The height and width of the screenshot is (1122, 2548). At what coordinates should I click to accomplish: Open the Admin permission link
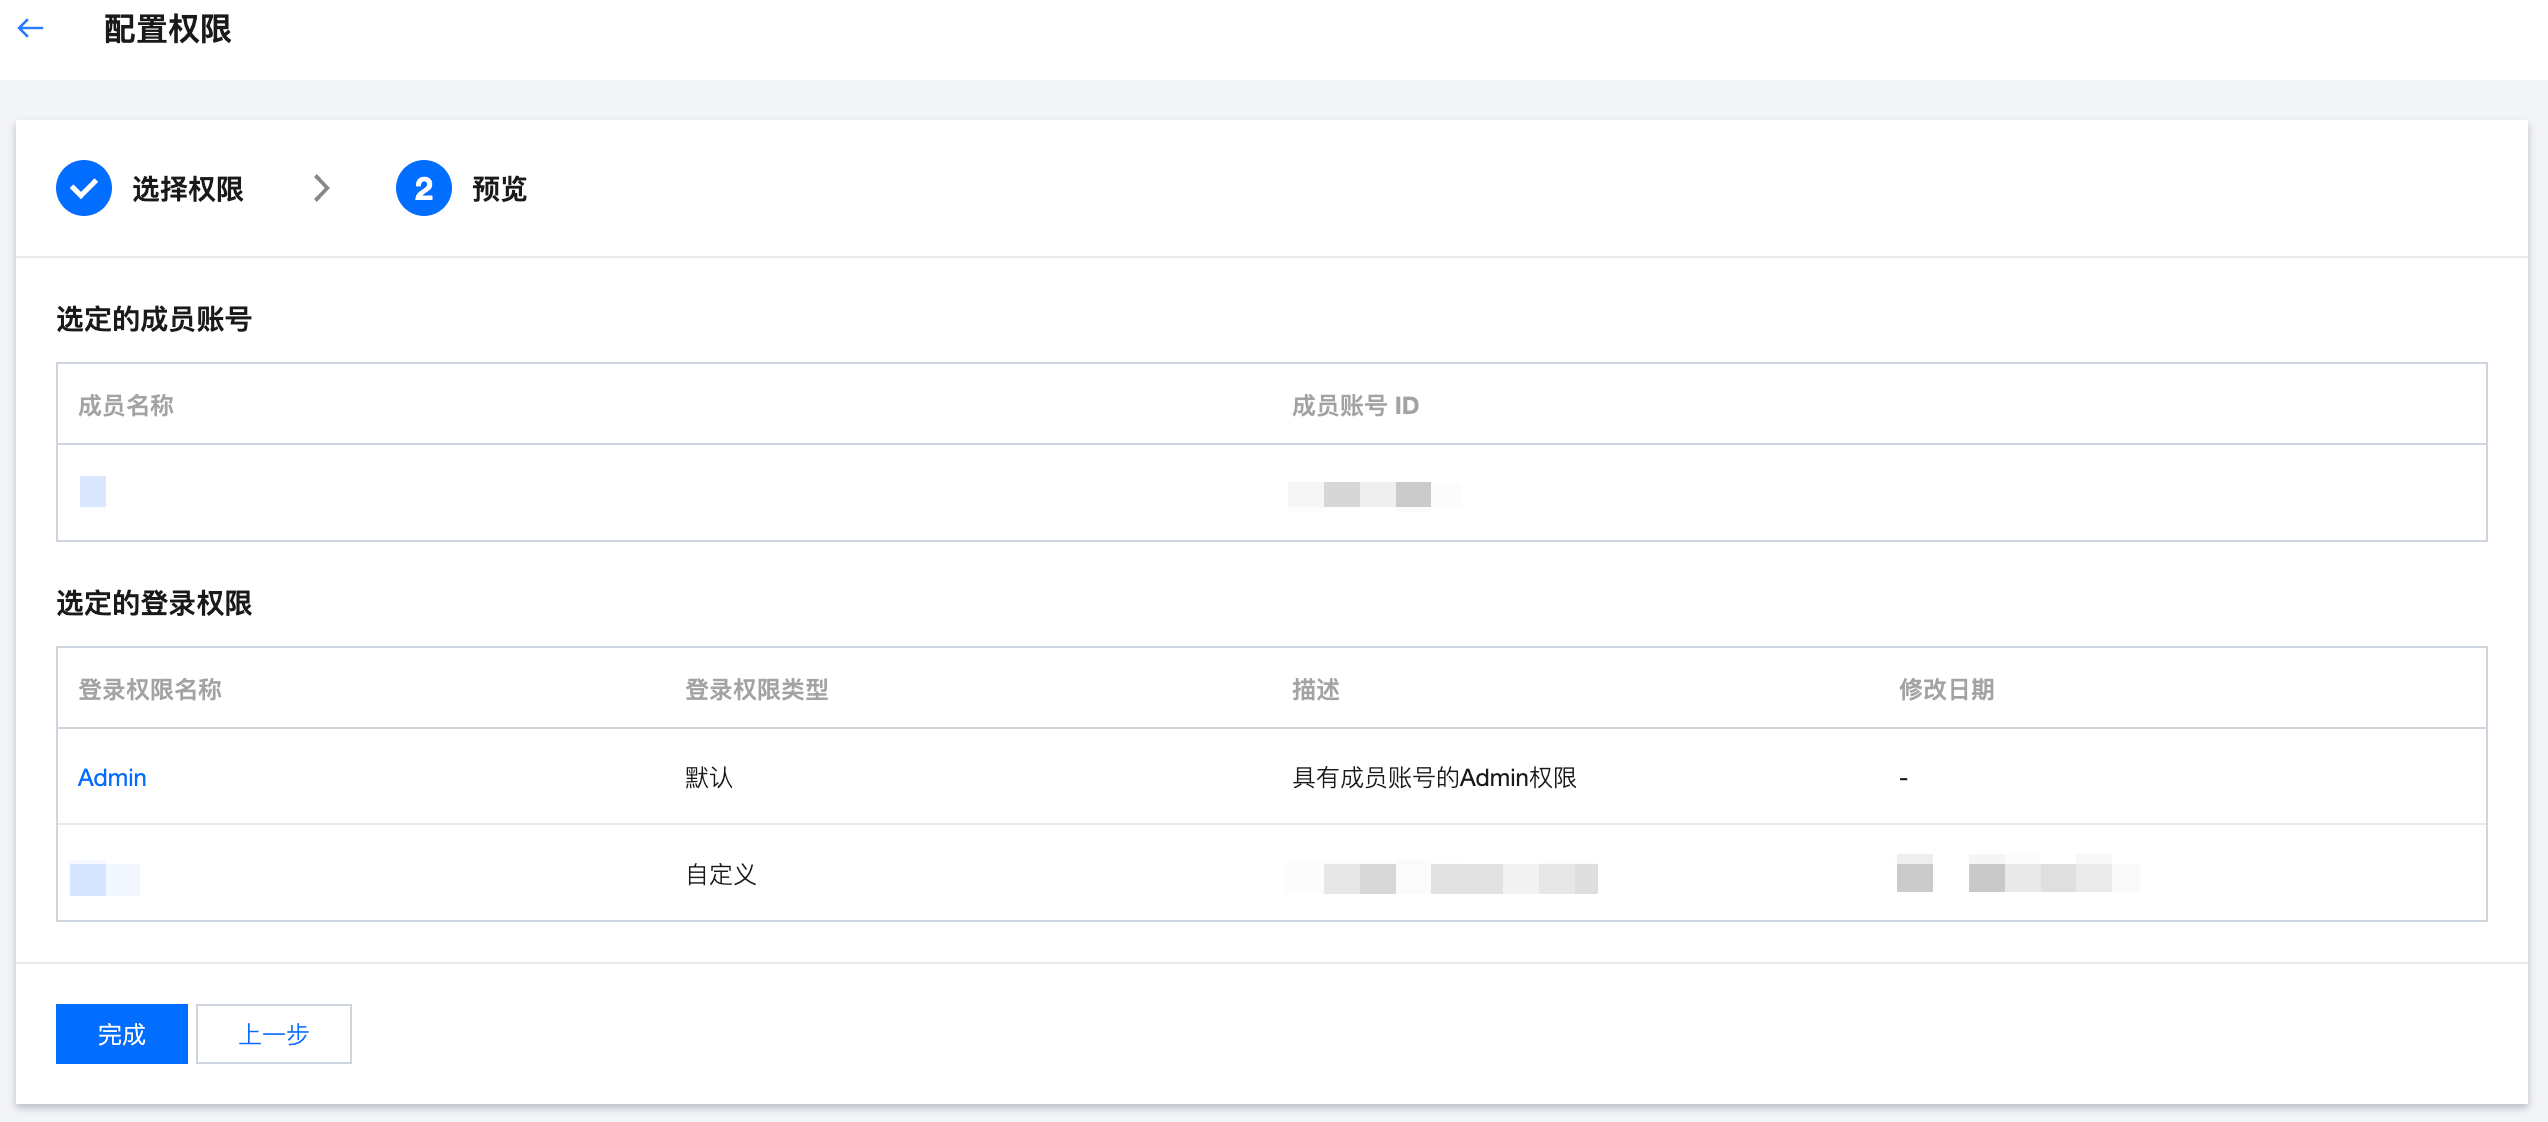coord(112,777)
